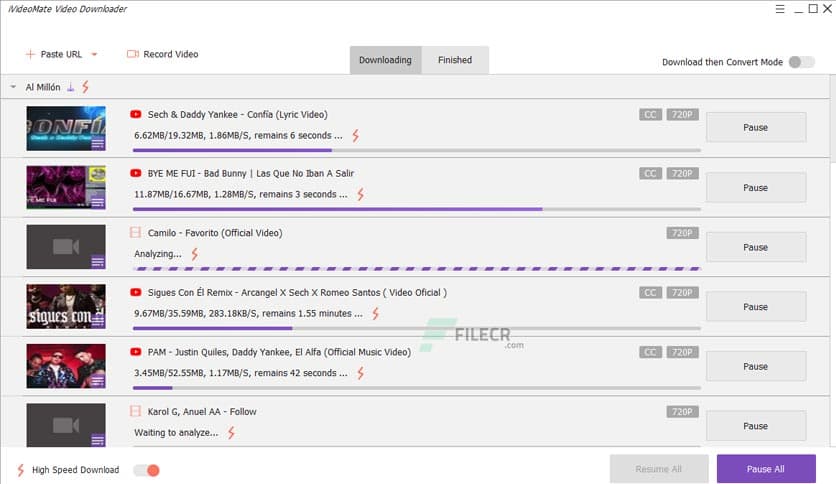Pause the BYE ME FUI download
This screenshot has width=836, height=484.
755,188
